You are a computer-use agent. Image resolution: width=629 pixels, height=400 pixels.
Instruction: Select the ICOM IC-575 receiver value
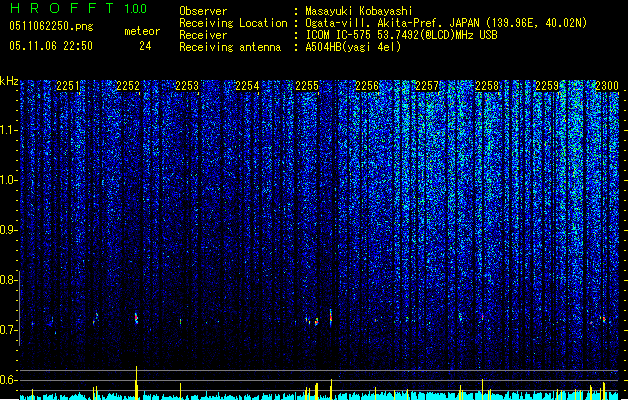[401, 35]
